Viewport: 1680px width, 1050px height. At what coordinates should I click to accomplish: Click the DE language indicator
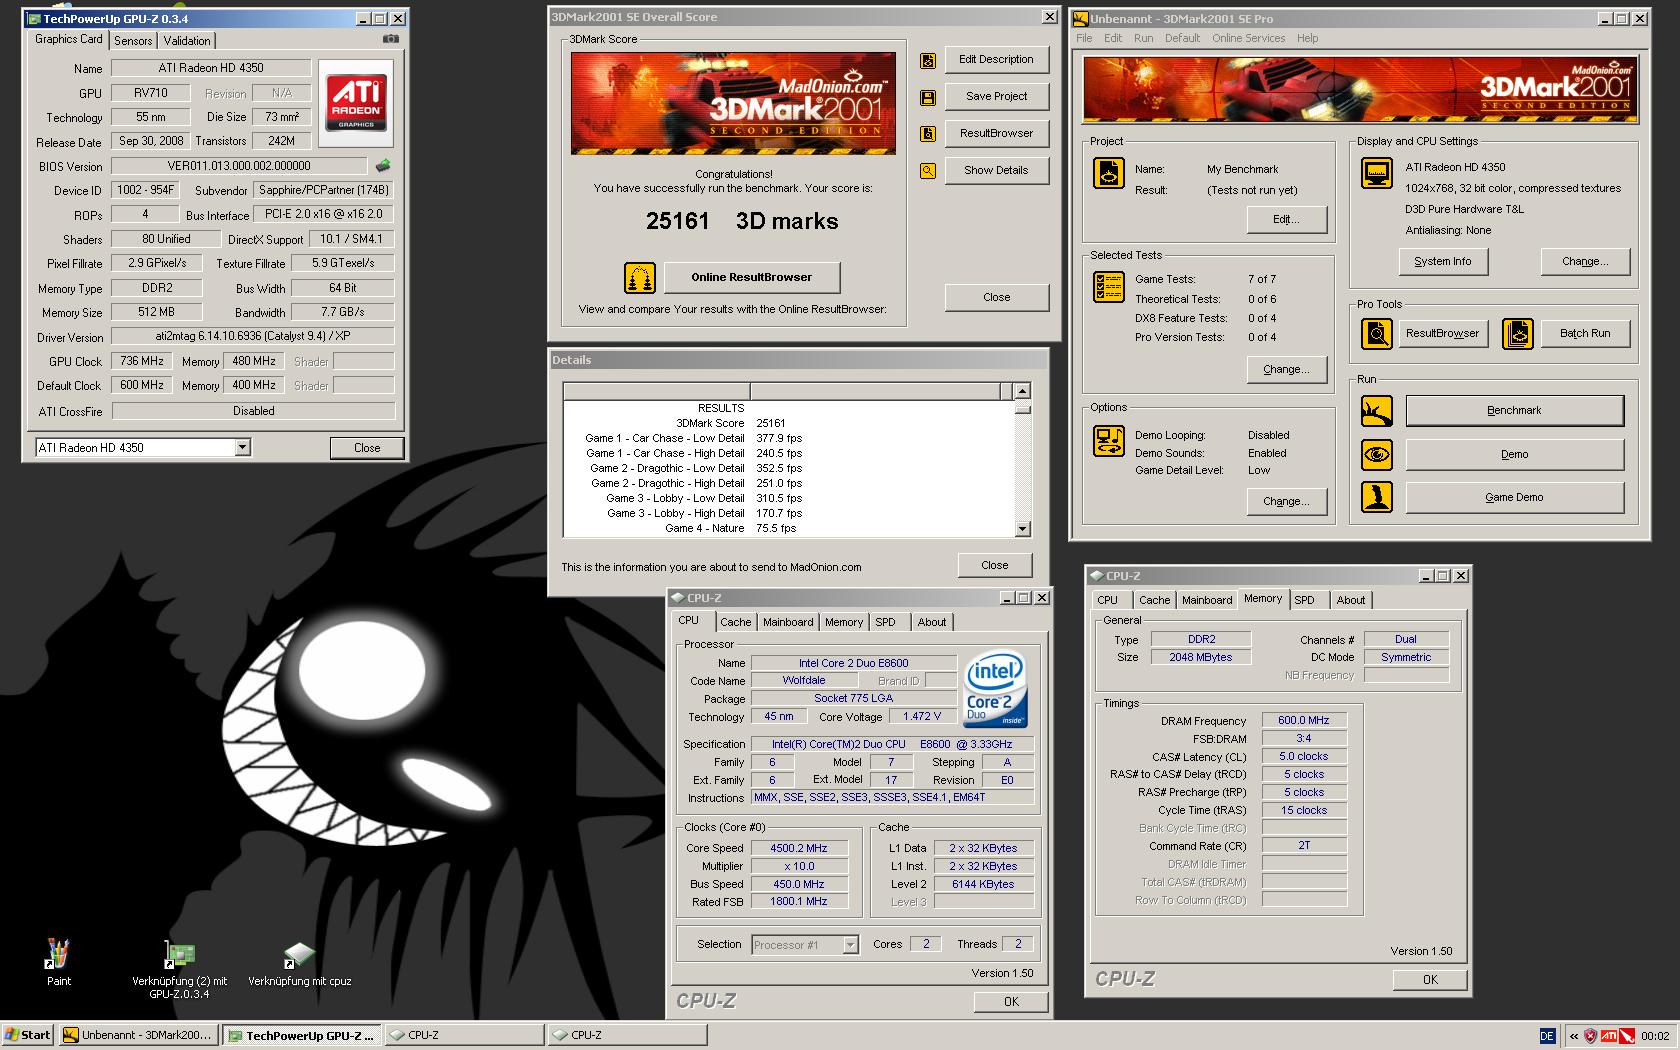coord(1547,1036)
